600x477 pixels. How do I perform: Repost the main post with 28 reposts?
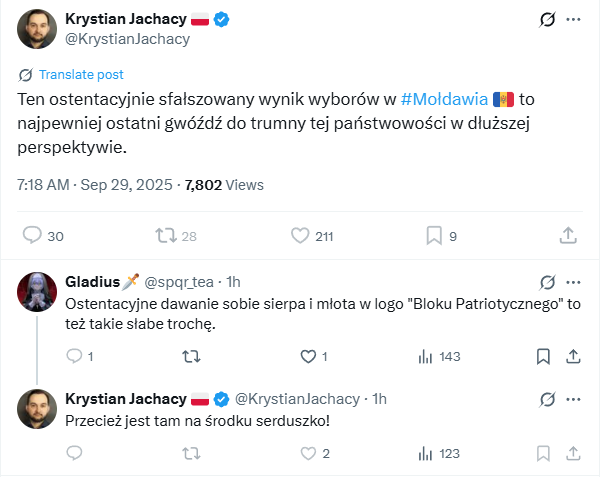[166, 236]
